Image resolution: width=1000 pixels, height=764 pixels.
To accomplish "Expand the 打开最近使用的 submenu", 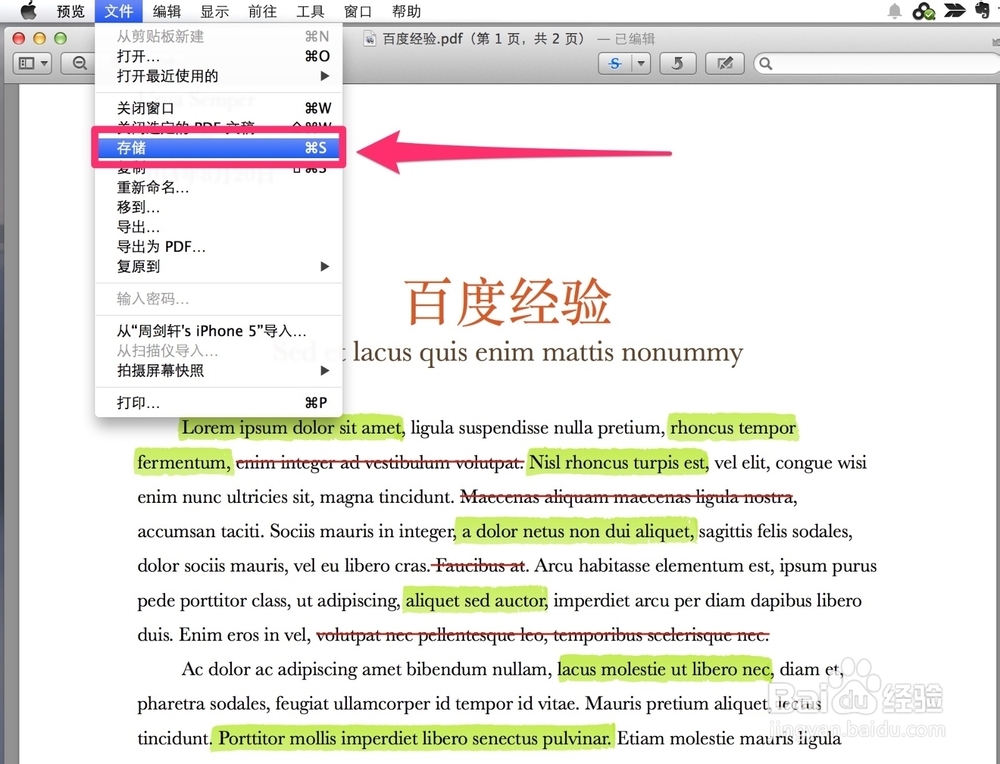I will pos(219,76).
